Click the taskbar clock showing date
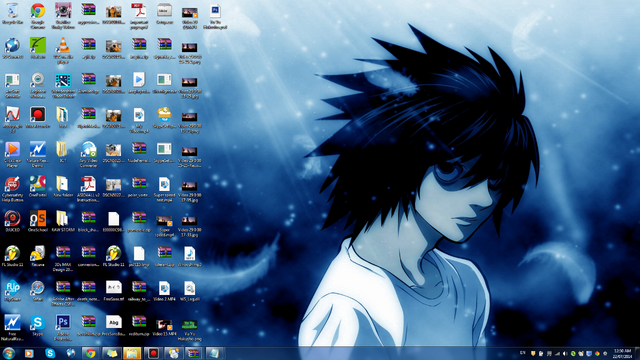 point(622,353)
